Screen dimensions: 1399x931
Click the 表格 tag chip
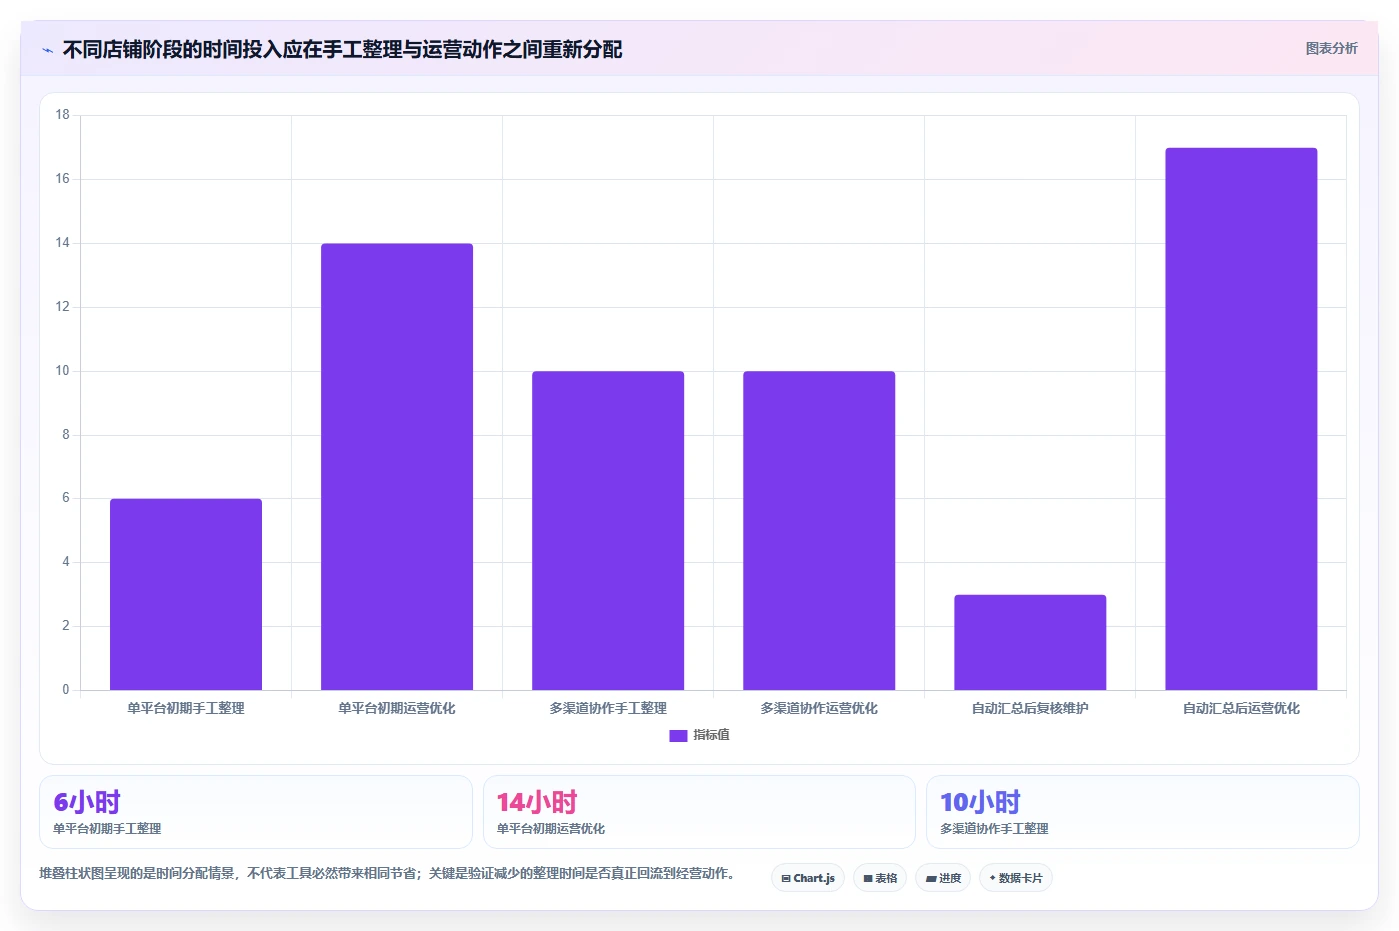point(880,878)
